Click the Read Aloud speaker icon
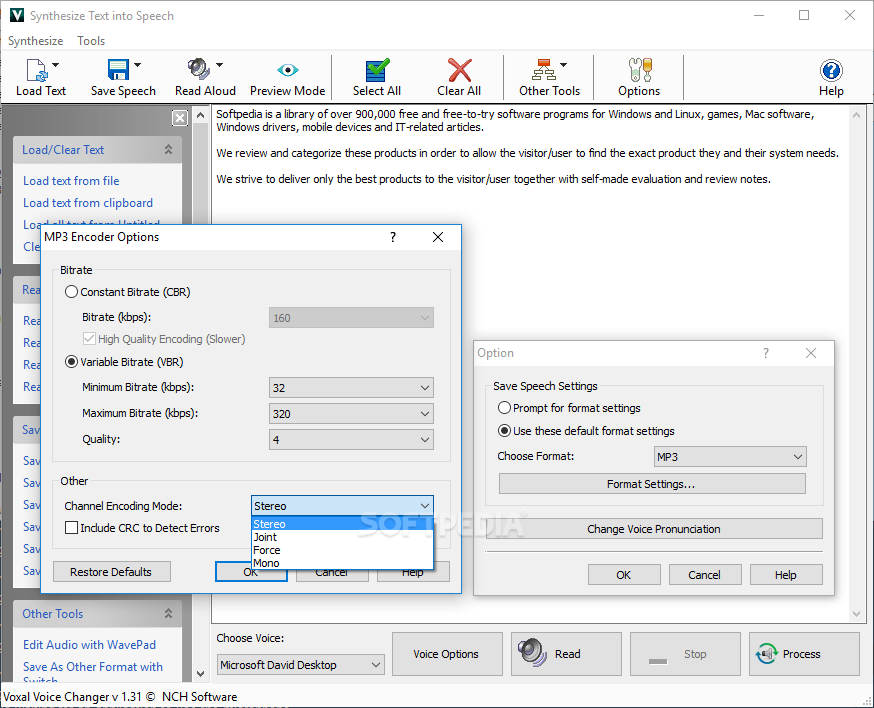Screen dimensions: 874x708 [x=198, y=70]
